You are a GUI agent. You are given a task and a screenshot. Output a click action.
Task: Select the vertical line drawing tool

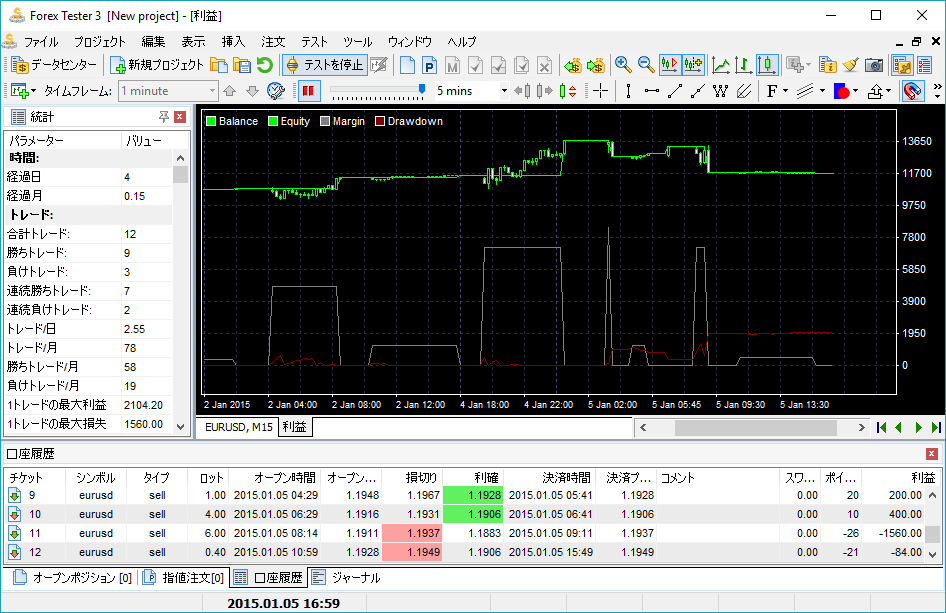click(628, 91)
